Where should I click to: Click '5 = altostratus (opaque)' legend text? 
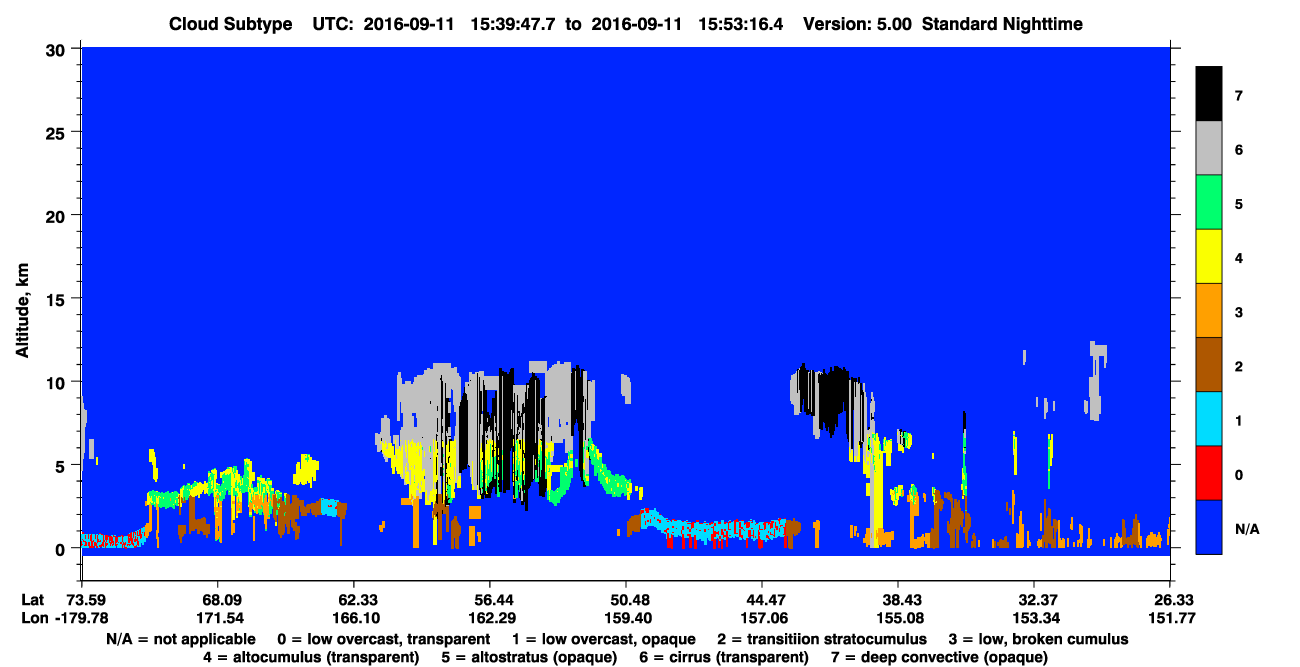tap(530, 657)
